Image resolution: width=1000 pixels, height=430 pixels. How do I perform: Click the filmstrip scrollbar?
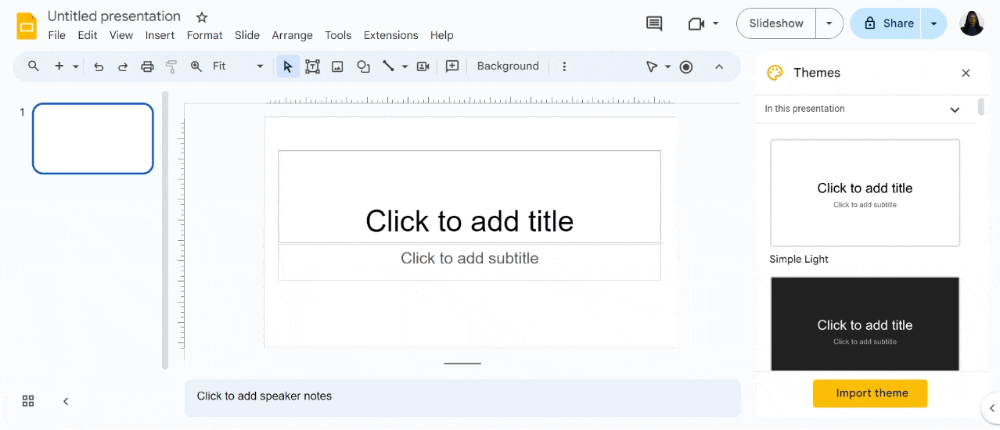coord(165,230)
